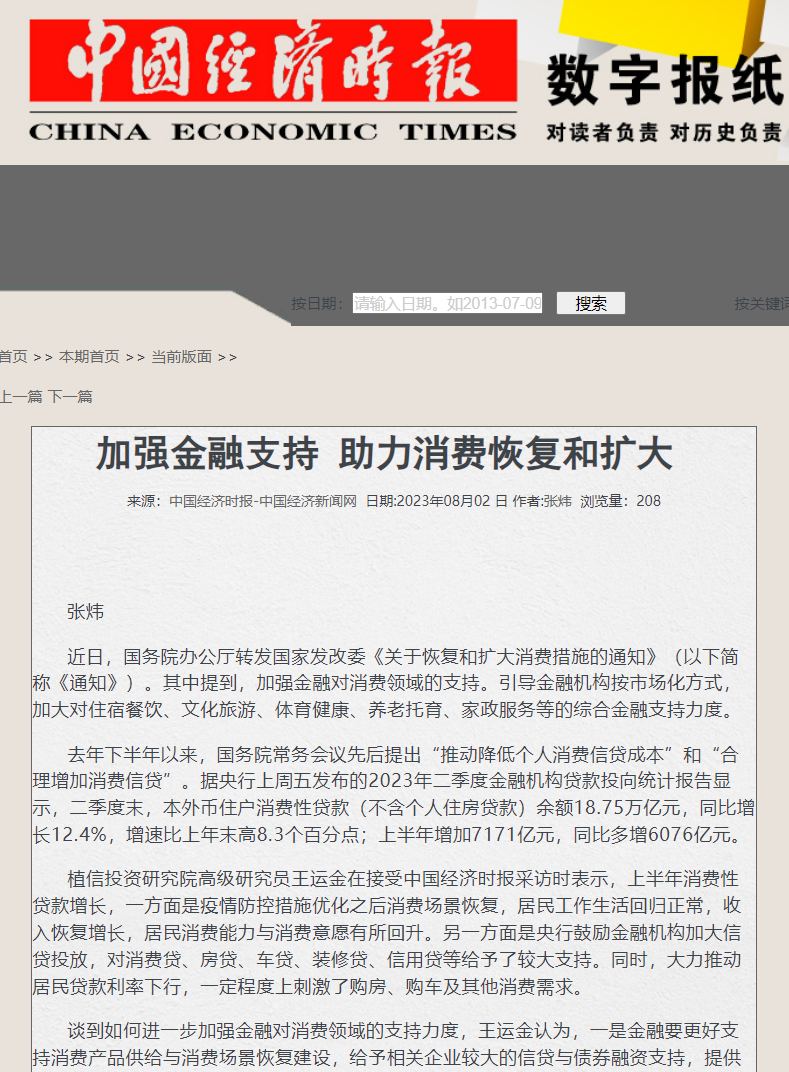
Task: Click the 作者:张炜 author field in the info line
Action: [542, 501]
